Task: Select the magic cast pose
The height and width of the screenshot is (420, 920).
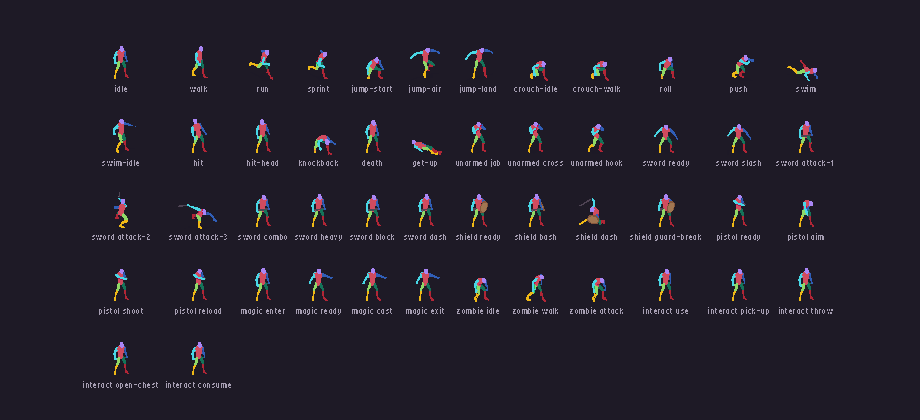Action: click(x=373, y=284)
